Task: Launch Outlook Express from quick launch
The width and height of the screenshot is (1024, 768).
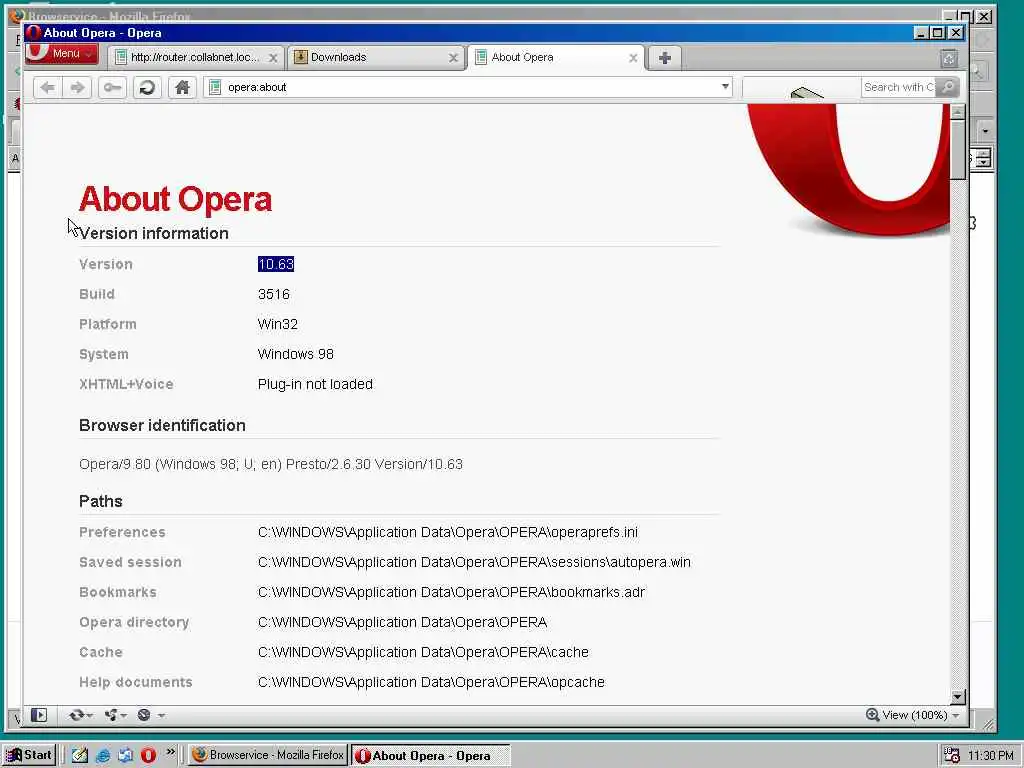Action: (125, 755)
